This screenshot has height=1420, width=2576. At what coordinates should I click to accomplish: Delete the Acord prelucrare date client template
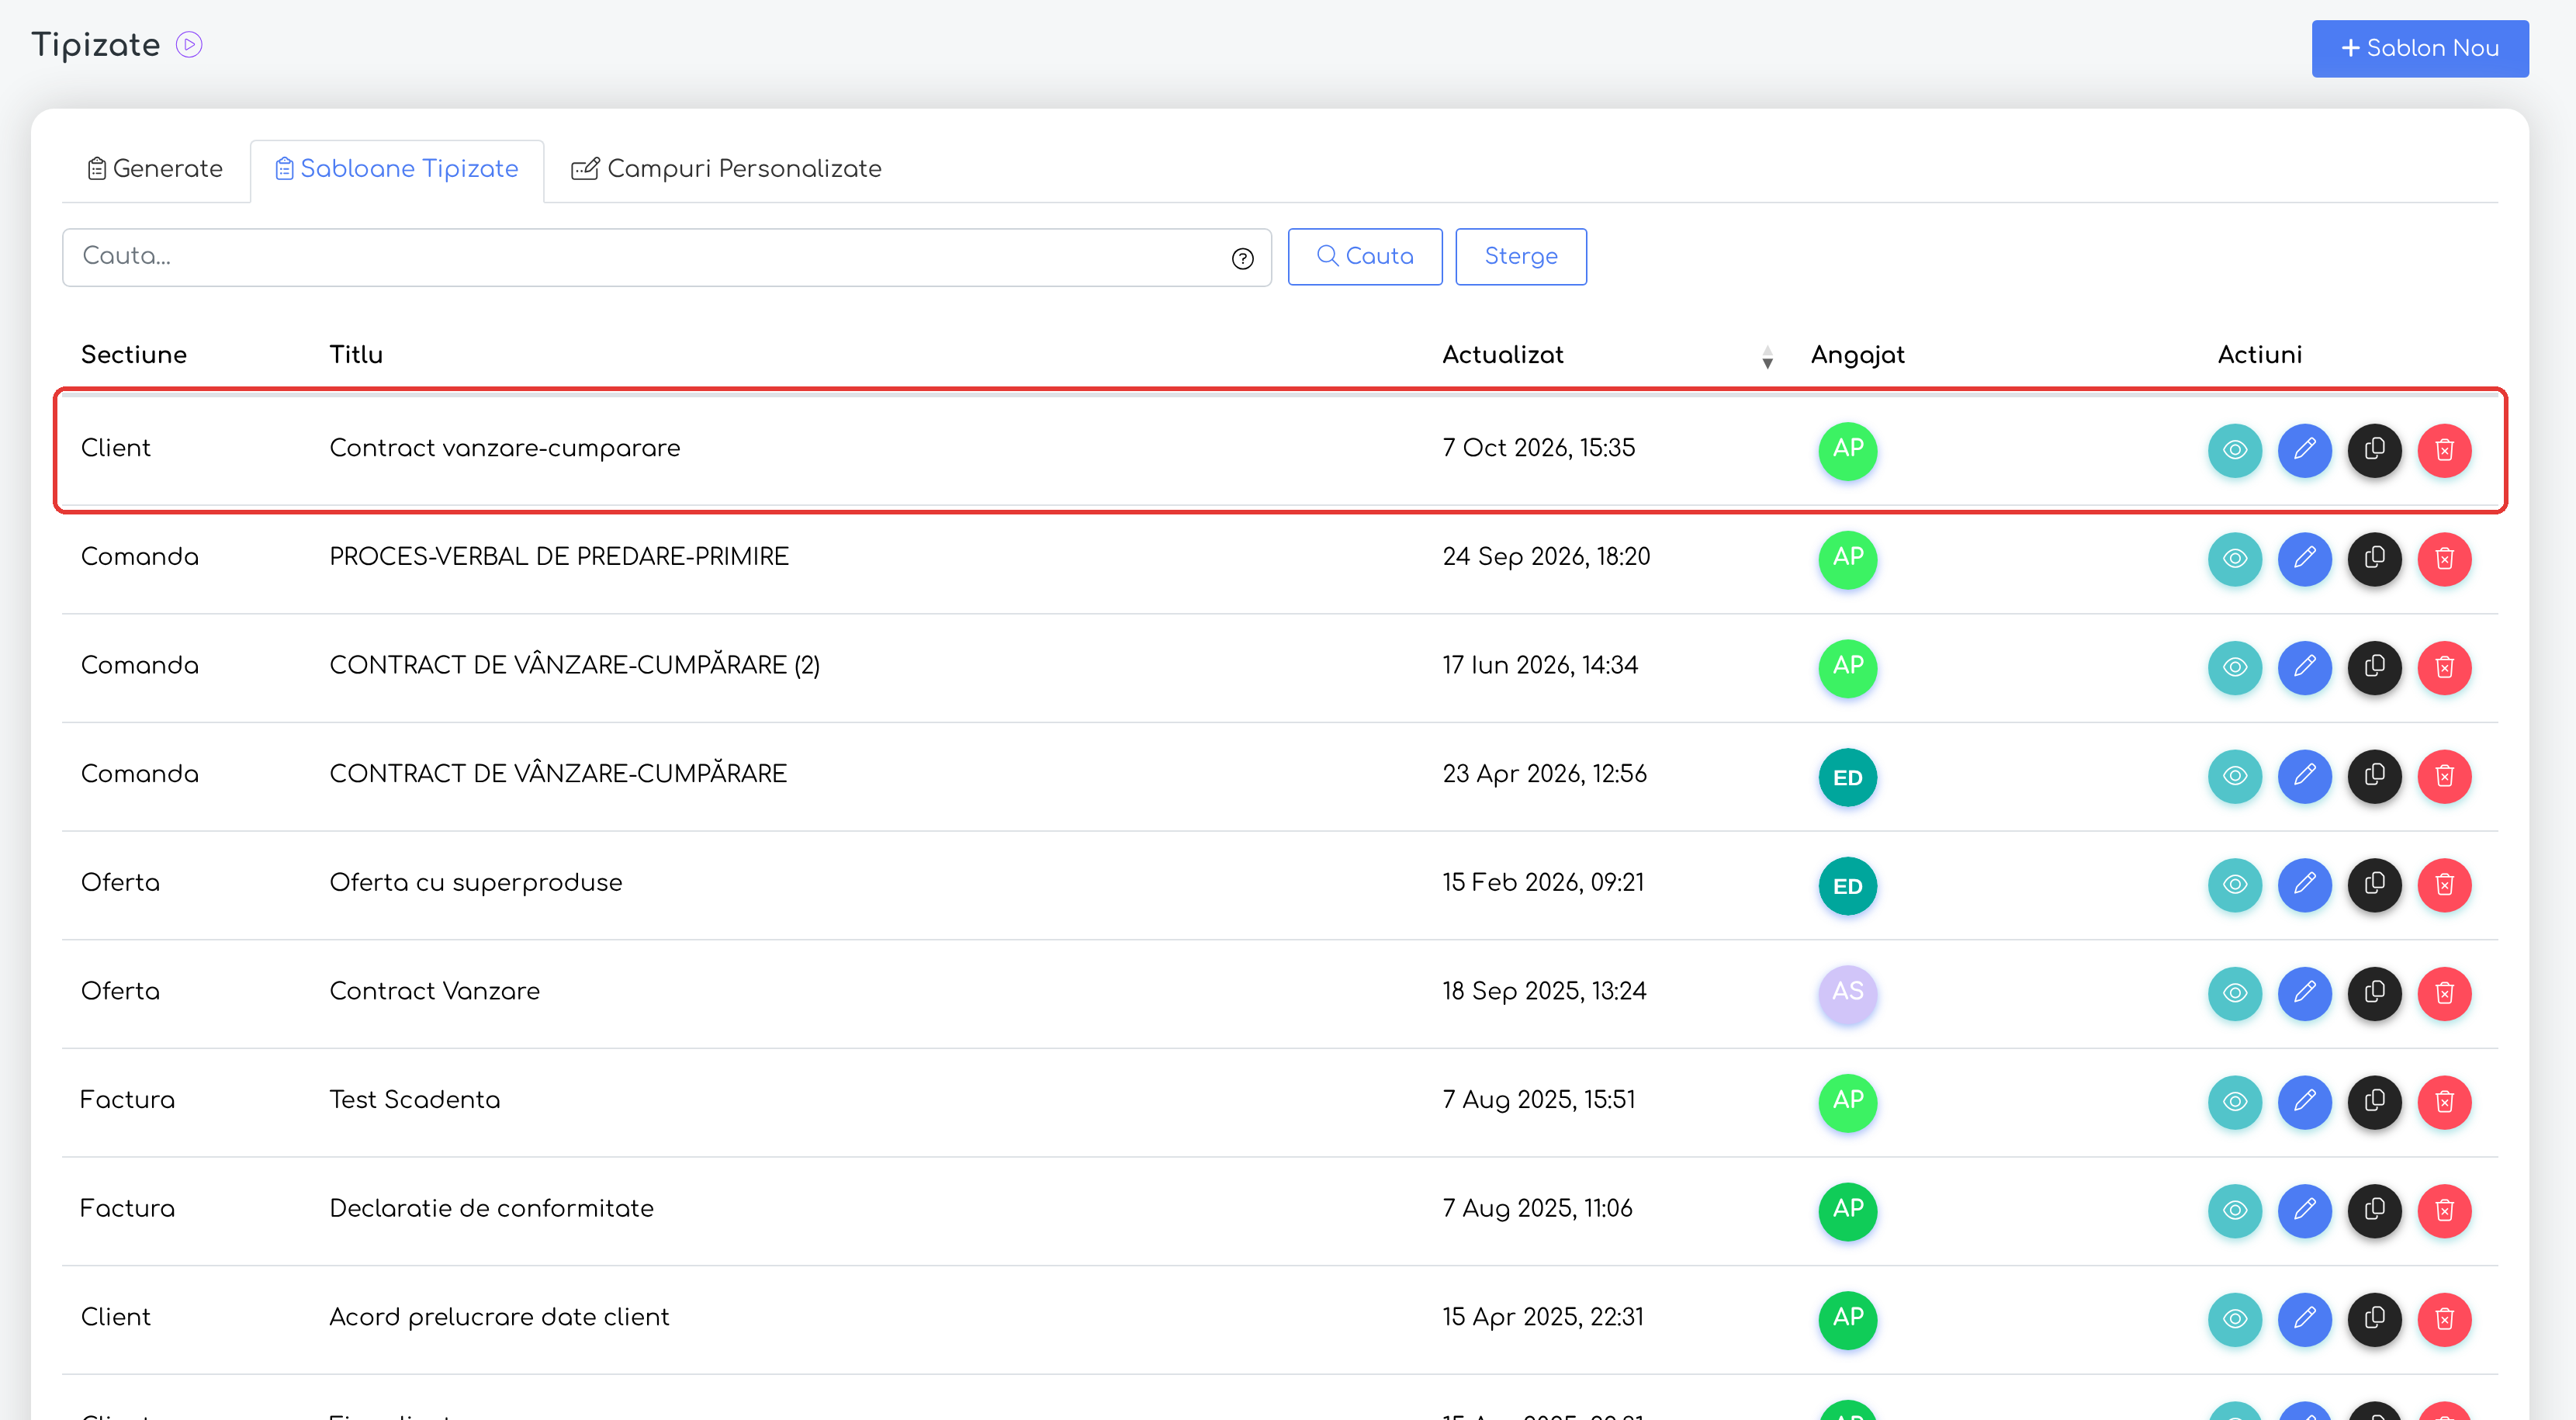tap(2444, 1319)
